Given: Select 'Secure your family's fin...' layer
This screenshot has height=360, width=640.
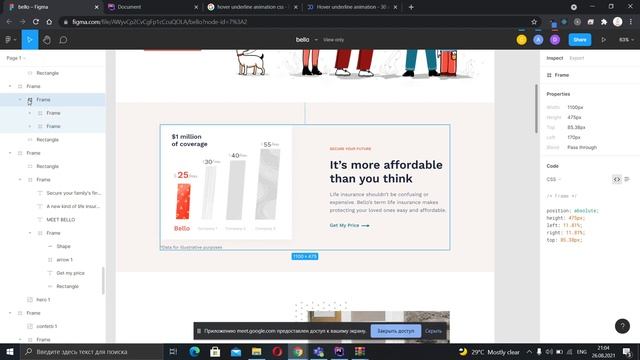Looking at the screenshot, I should (74, 193).
